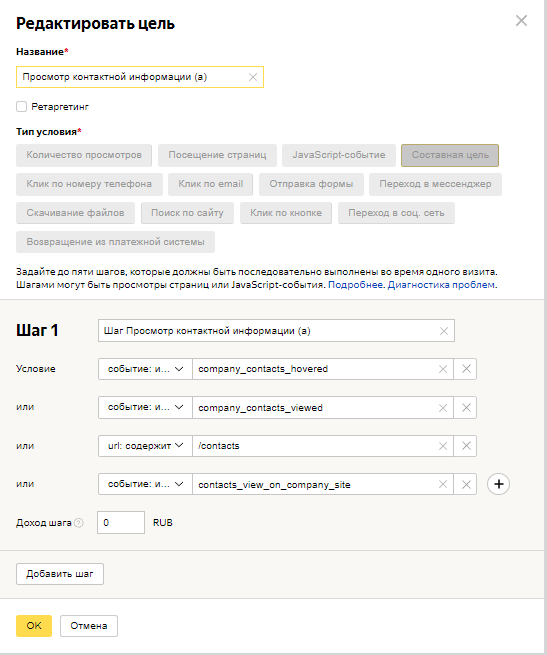547x655 pixels.
Task: Remove the company_contacts_viewed condition row
Action: coord(466,408)
